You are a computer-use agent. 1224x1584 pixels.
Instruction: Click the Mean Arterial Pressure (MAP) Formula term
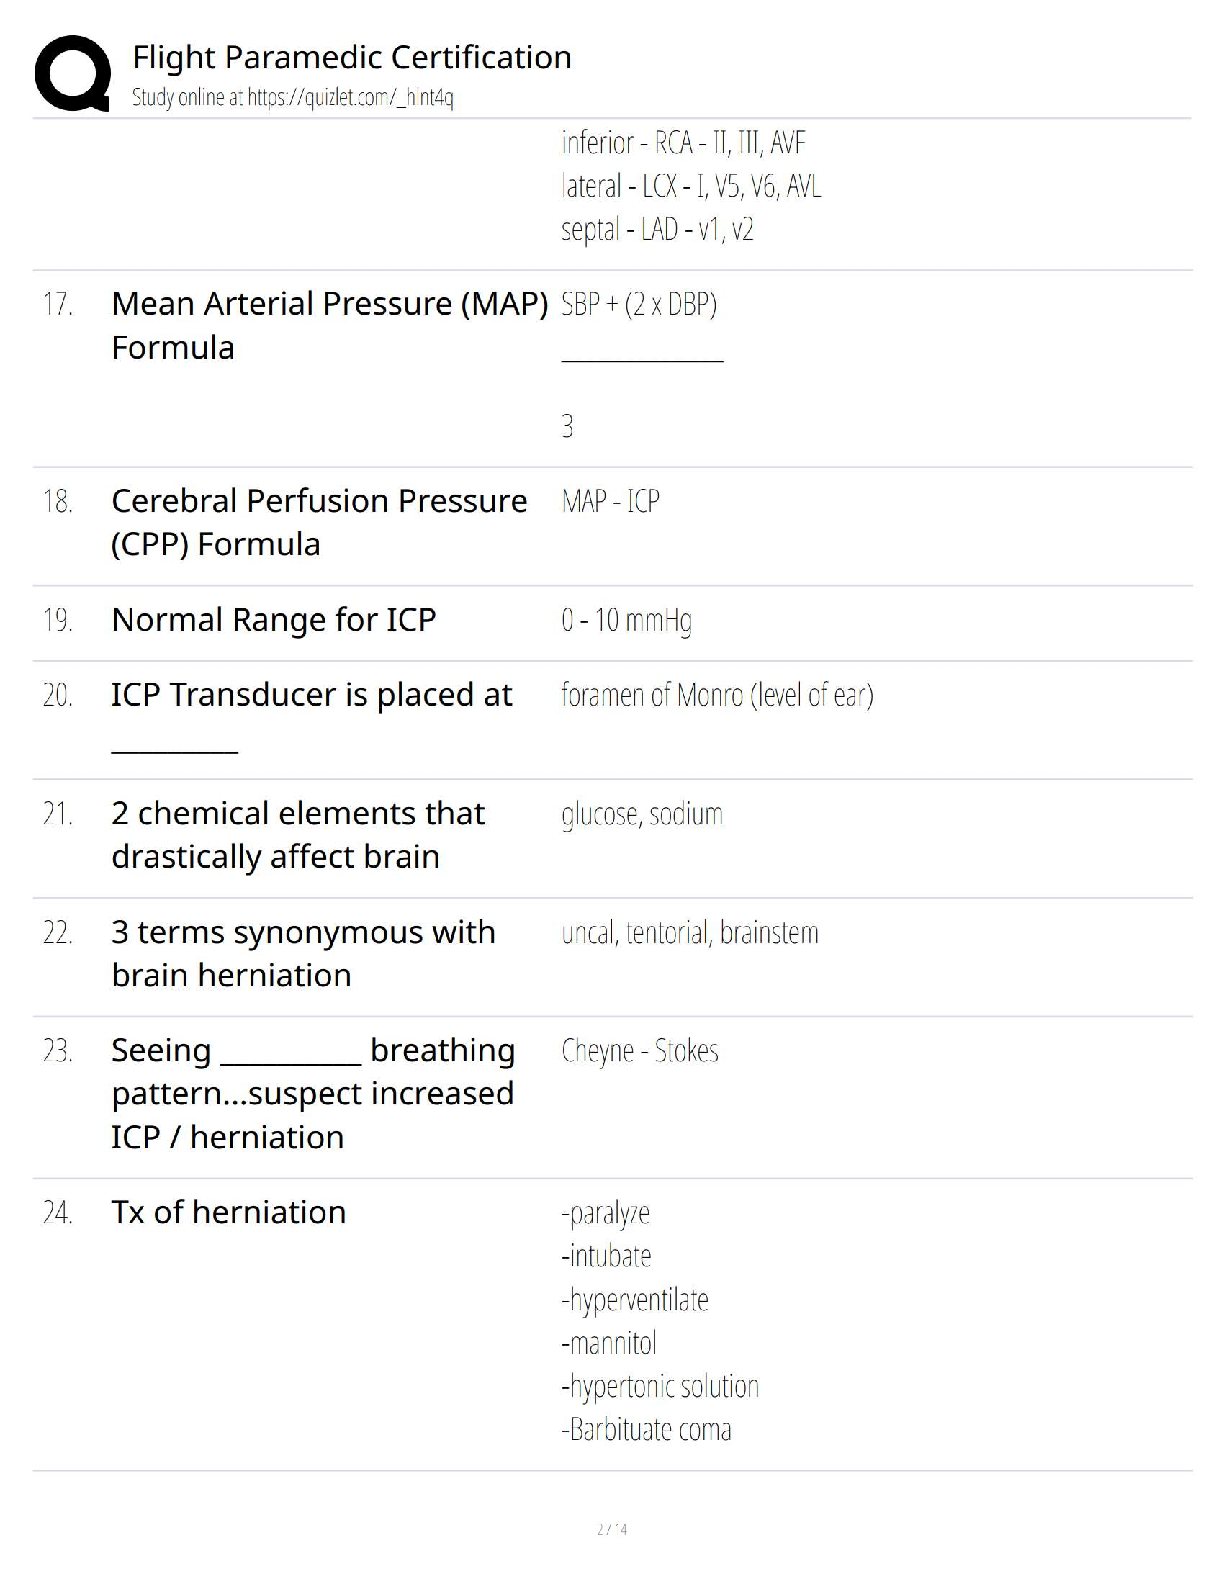330,325
